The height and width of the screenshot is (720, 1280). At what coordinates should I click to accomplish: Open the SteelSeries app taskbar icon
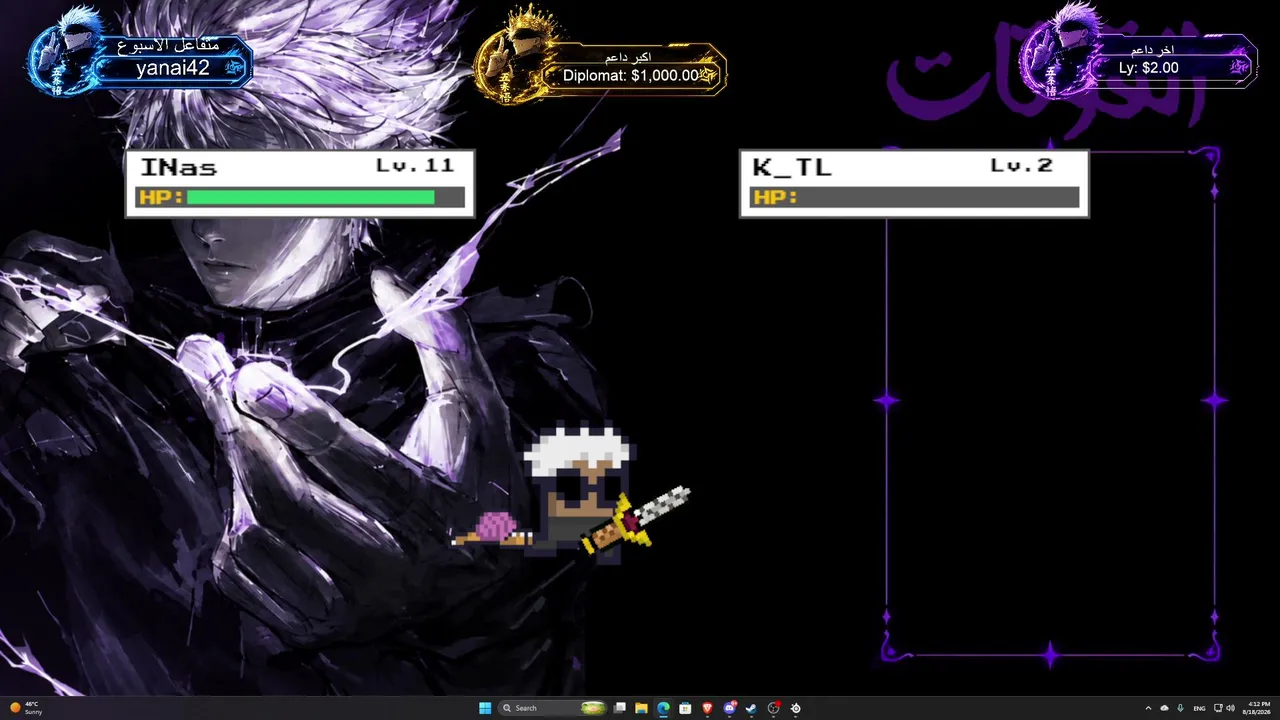pos(796,708)
